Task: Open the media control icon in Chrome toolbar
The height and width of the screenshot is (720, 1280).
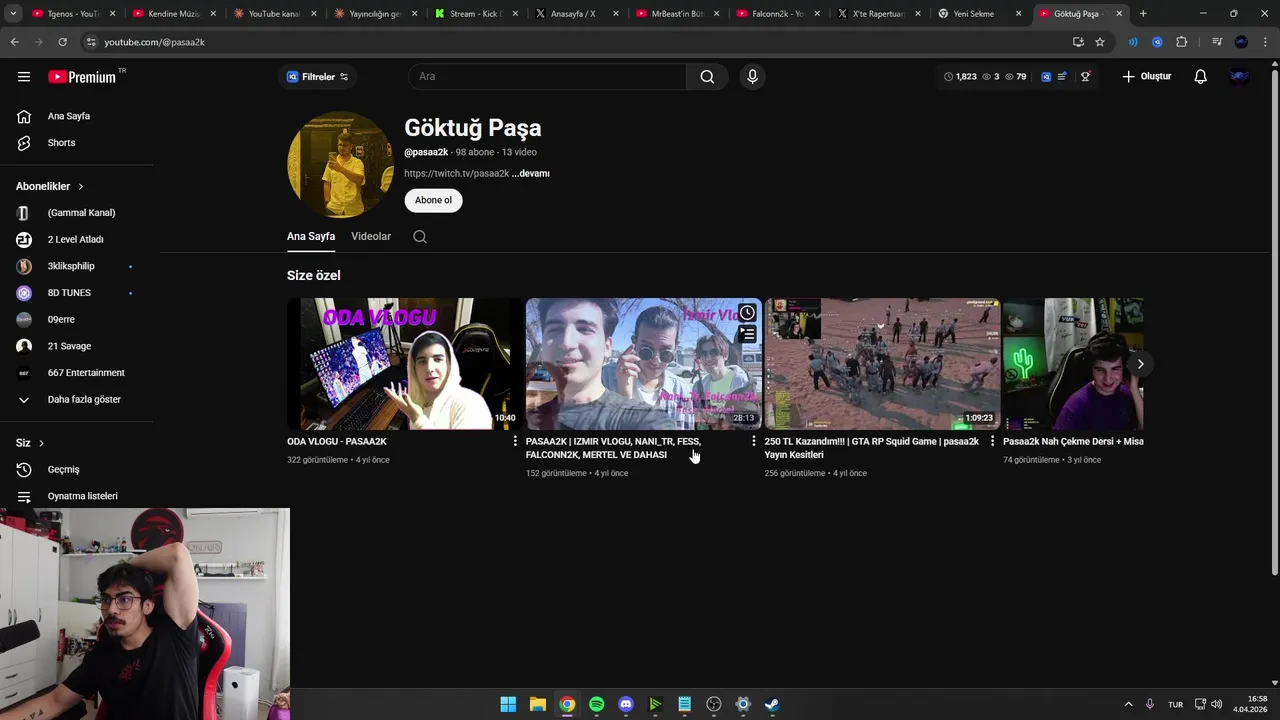Action: [x=1217, y=42]
